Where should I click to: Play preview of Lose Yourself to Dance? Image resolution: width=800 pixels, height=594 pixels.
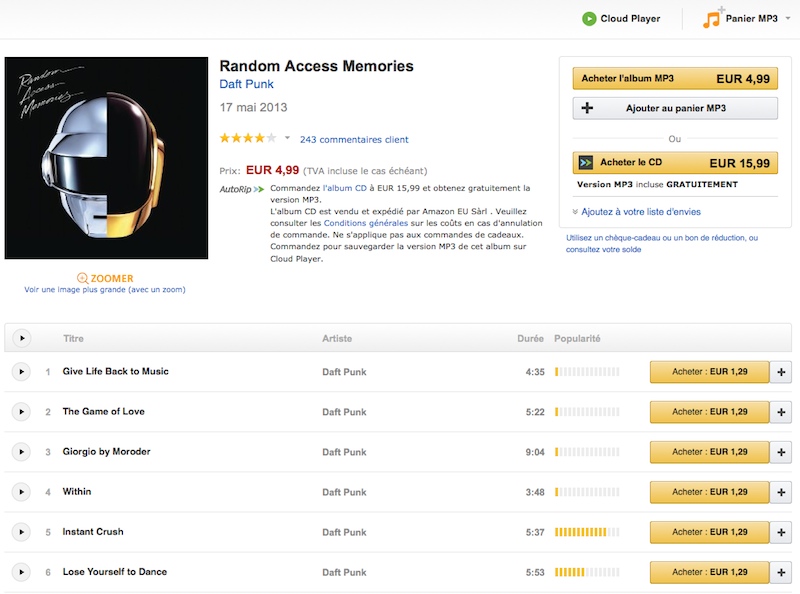pyautogui.click(x=21, y=572)
